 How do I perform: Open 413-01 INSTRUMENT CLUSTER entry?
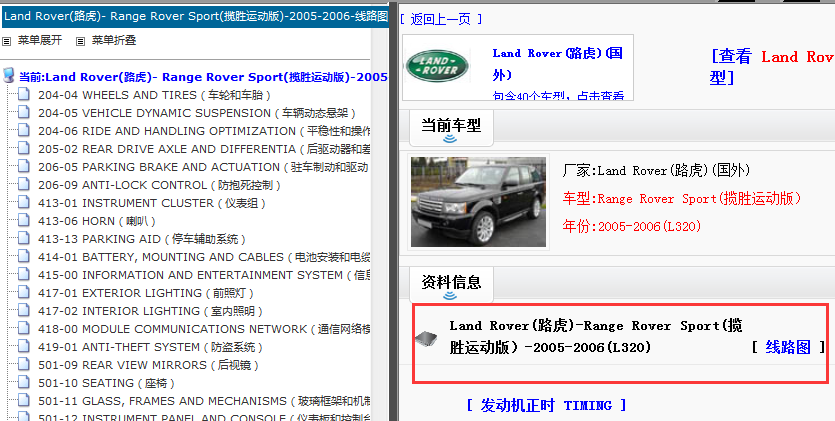(x=152, y=203)
